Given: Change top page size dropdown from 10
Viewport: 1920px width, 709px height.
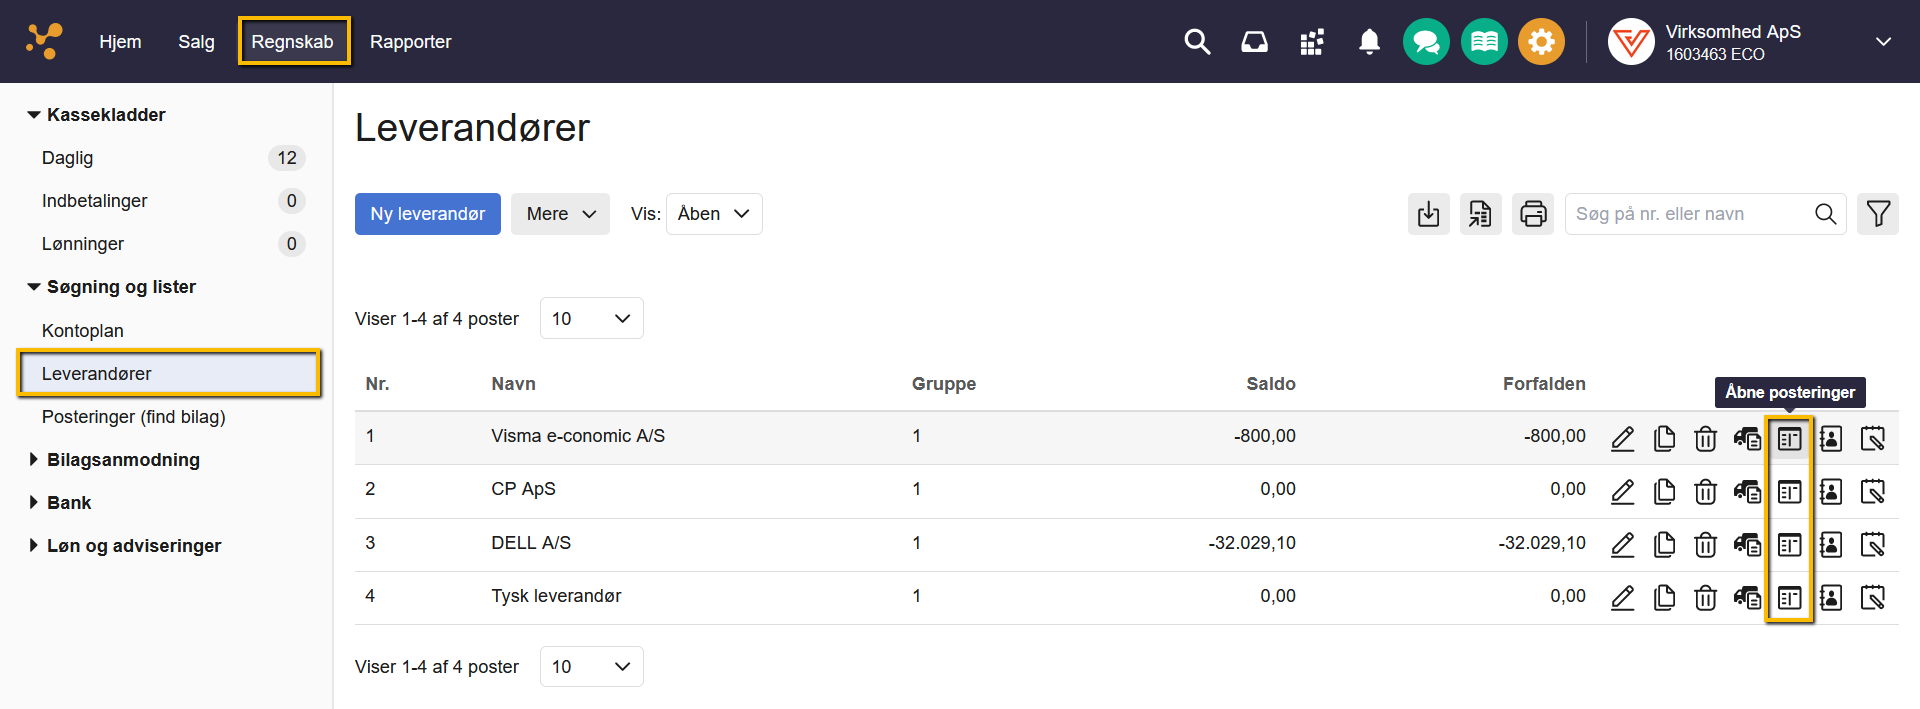Looking at the screenshot, I should tap(591, 318).
